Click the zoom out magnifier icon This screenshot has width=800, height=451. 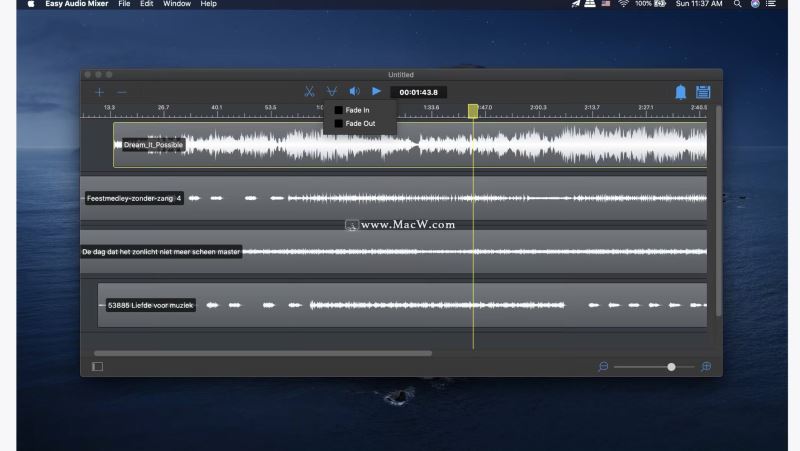tap(603, 367)
